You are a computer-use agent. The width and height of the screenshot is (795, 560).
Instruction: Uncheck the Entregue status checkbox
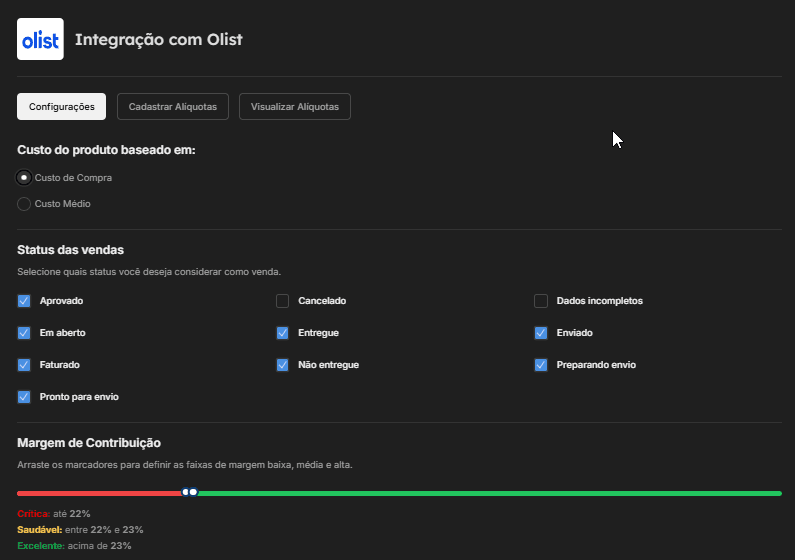coord(283,333)
